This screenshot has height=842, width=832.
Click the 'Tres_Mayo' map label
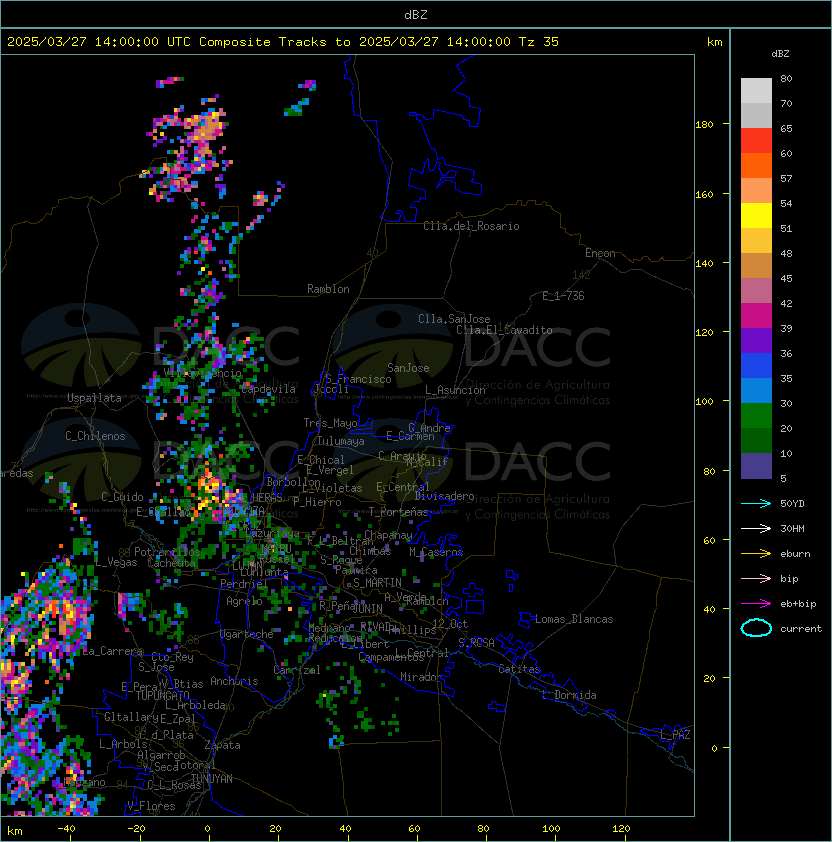tap(330, 423)
